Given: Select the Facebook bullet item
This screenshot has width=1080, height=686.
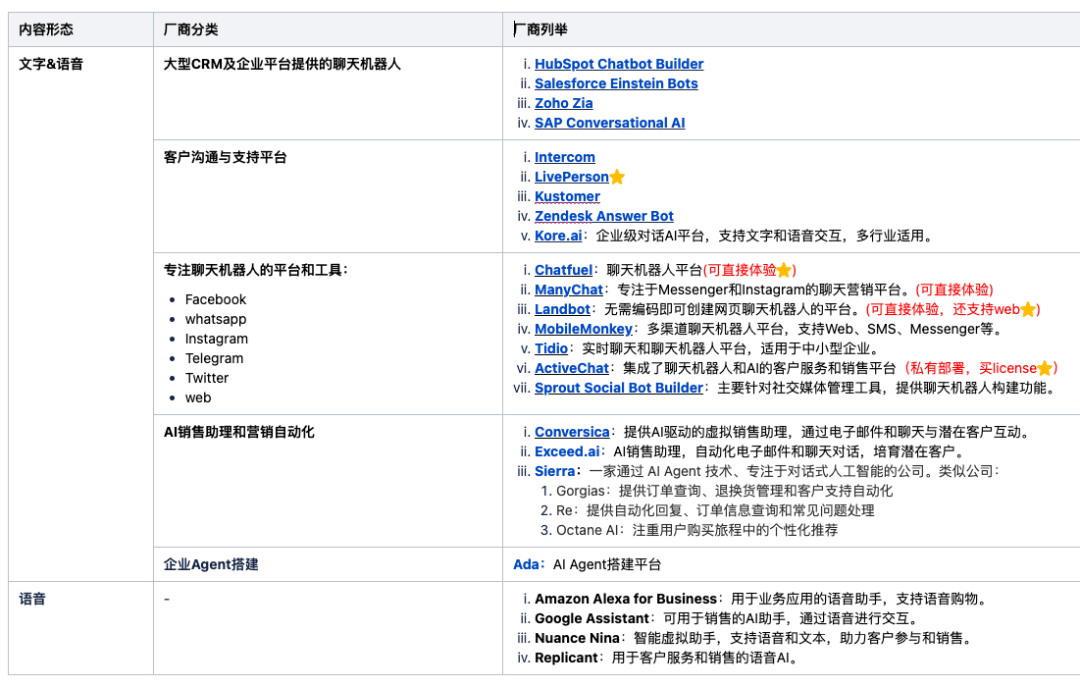Looking at the screenshot, I should pyautogui.click(x=215, y=300).
